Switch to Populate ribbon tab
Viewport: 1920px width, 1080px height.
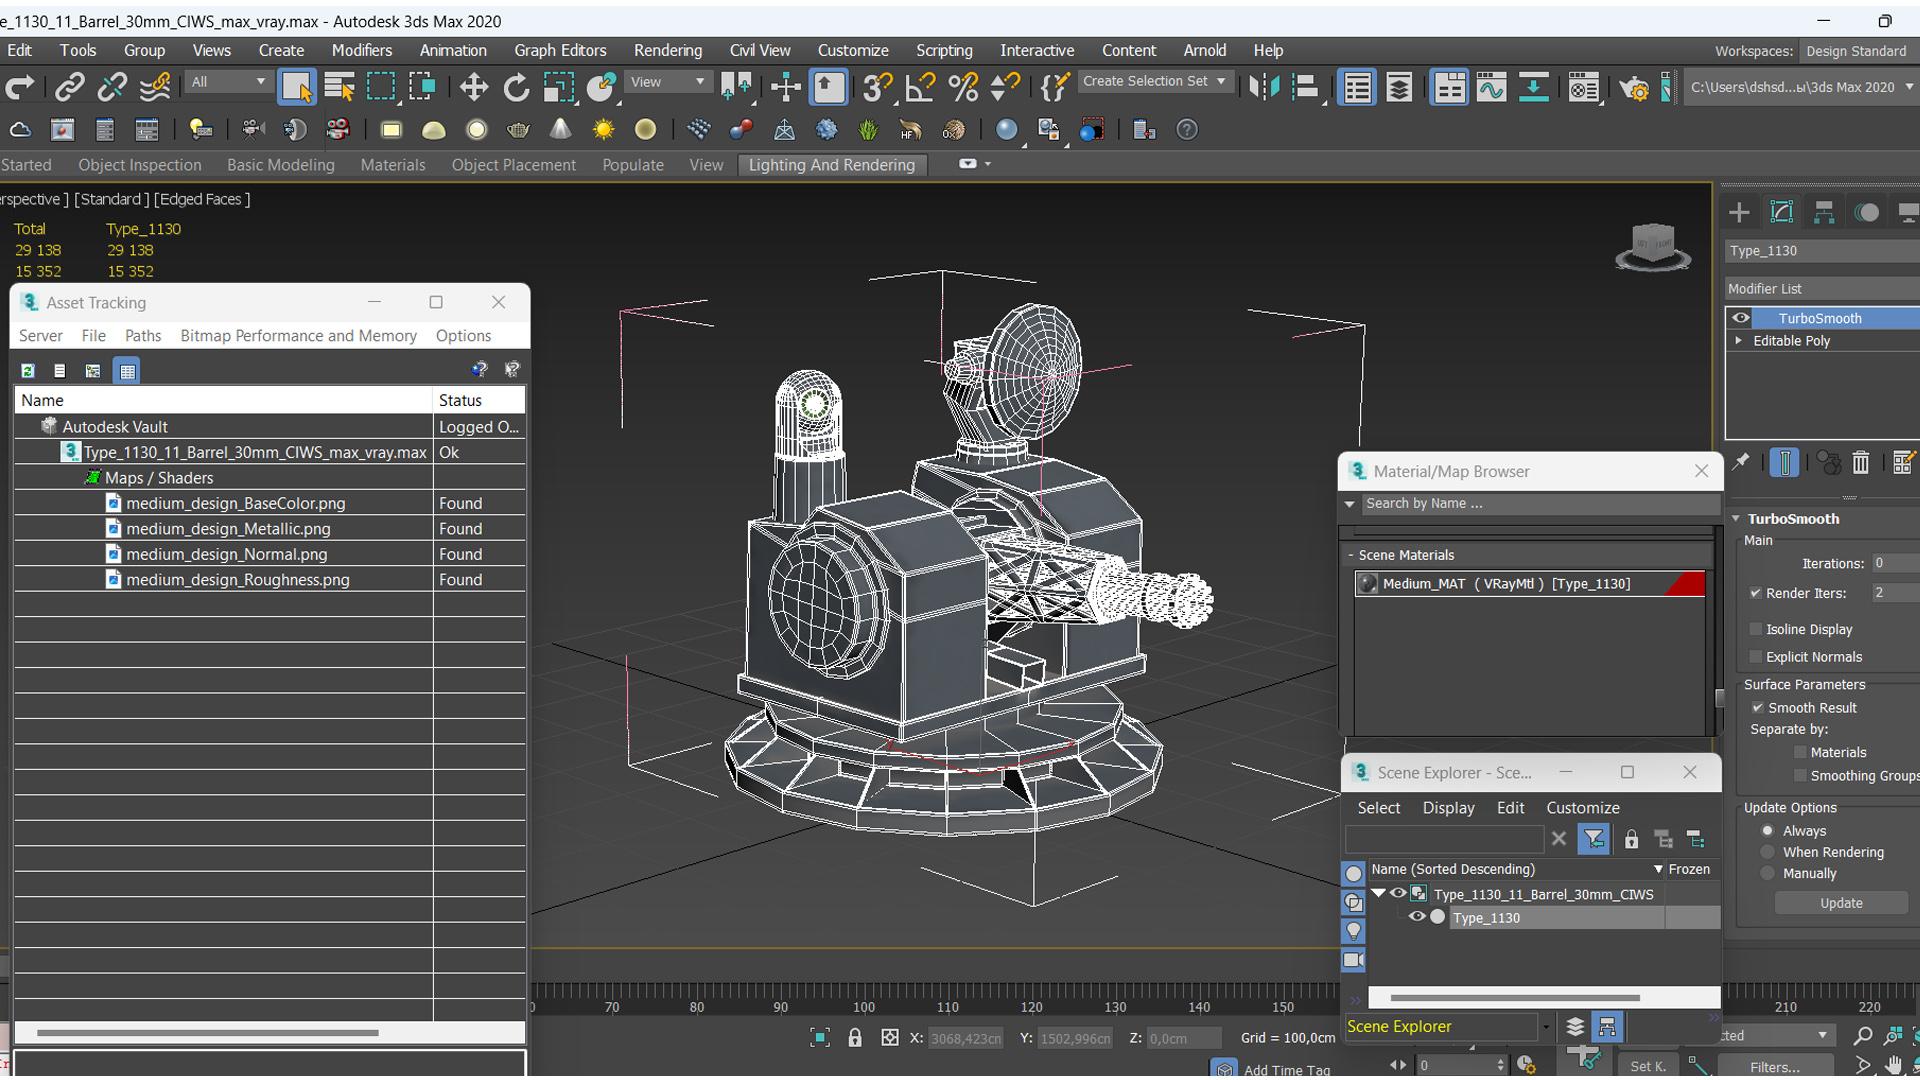(x=632, y=165)
